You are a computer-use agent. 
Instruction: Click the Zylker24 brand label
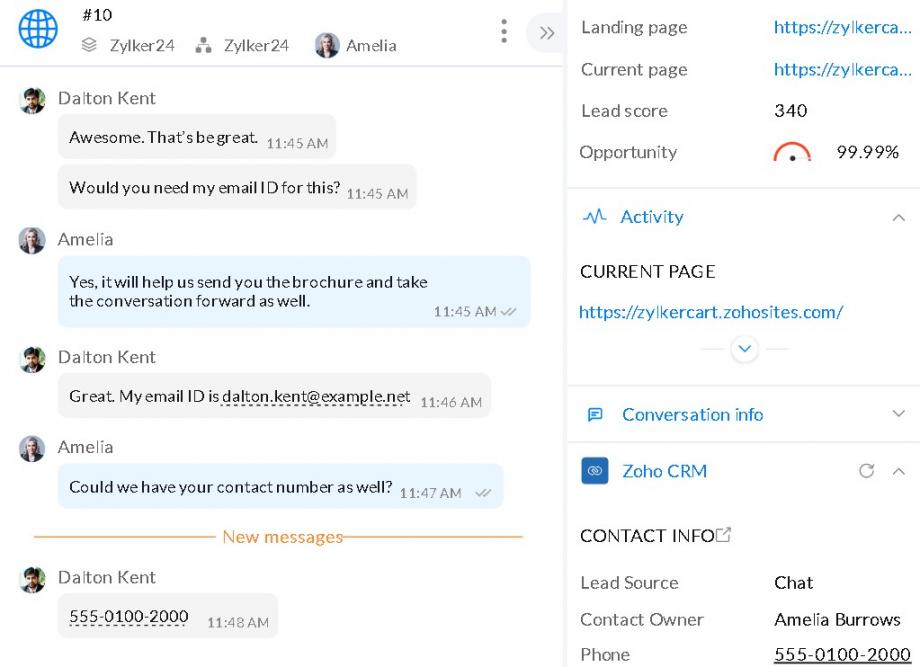[142, 45]
